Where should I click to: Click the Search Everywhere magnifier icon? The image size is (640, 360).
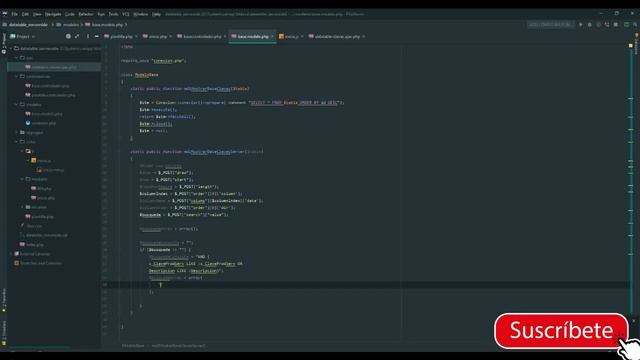click(x=635, y=24)
